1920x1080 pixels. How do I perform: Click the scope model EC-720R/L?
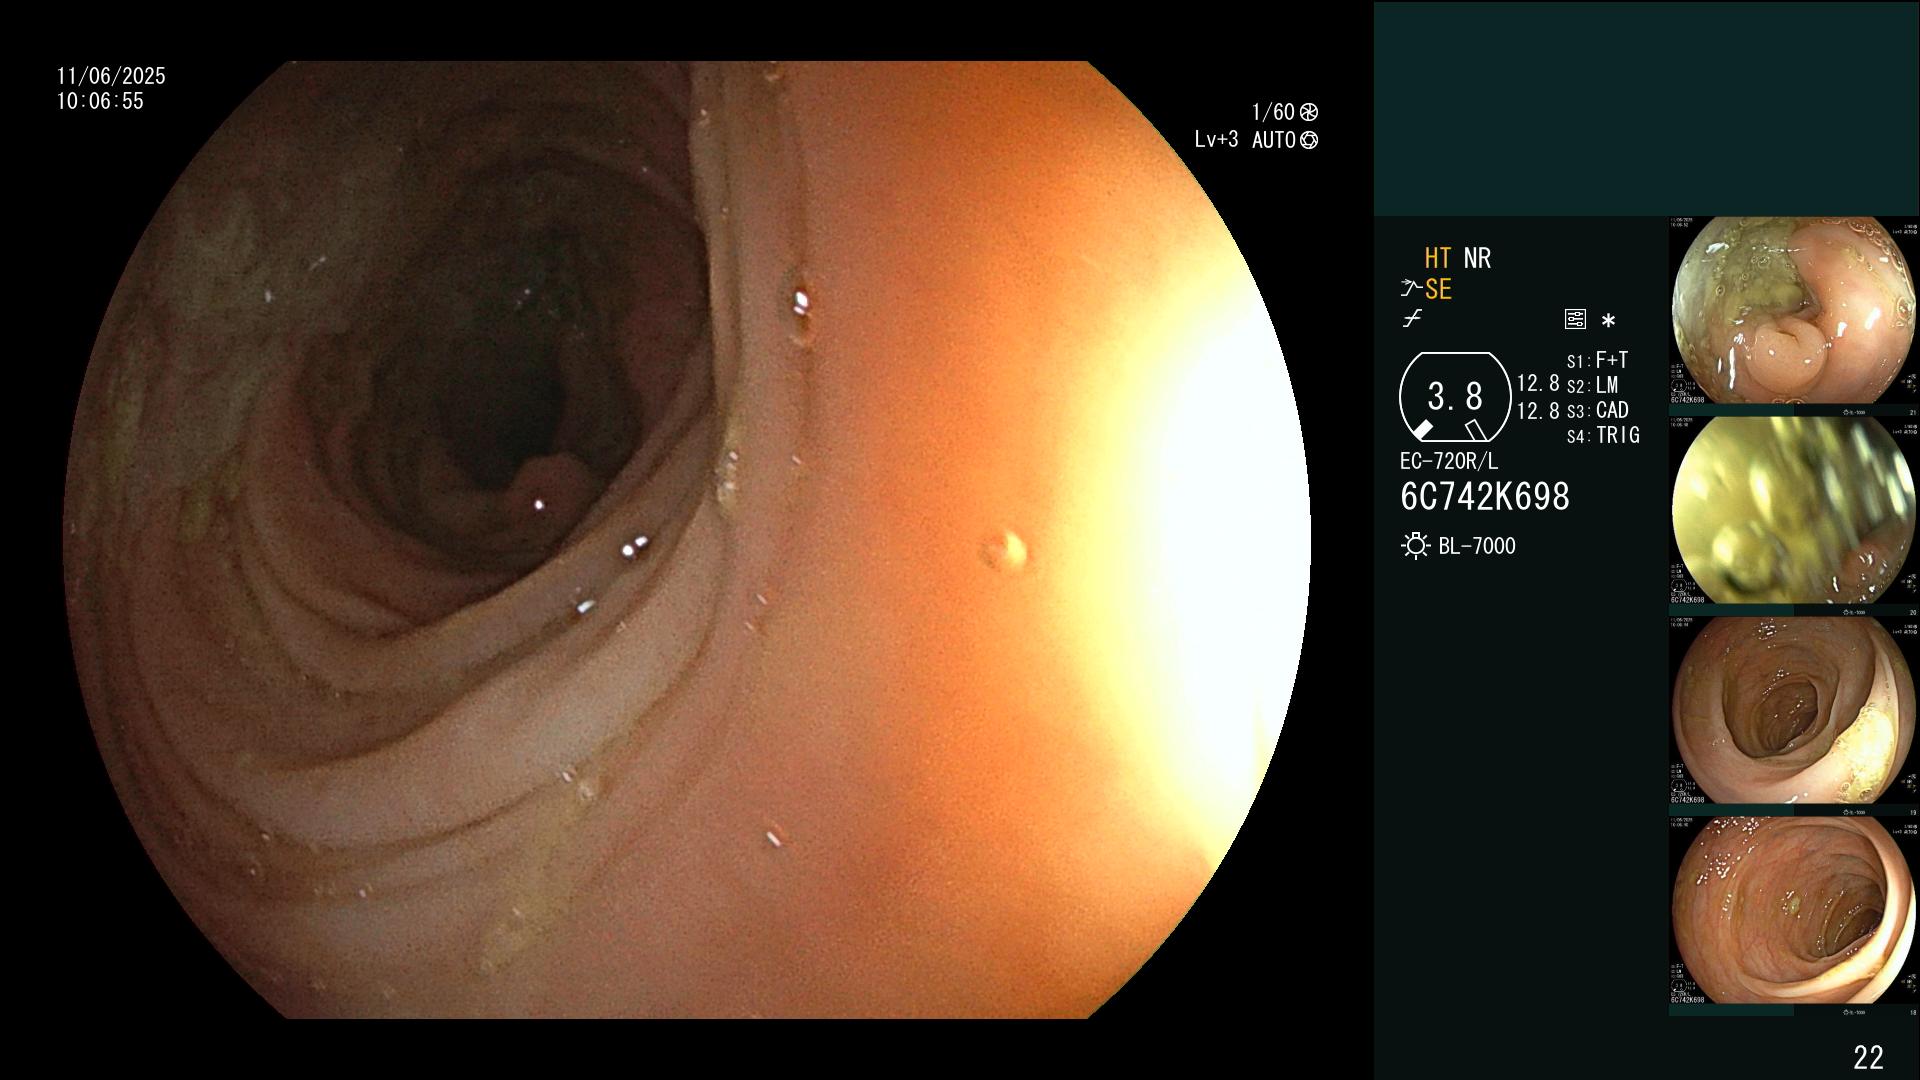click(1449, 461)
